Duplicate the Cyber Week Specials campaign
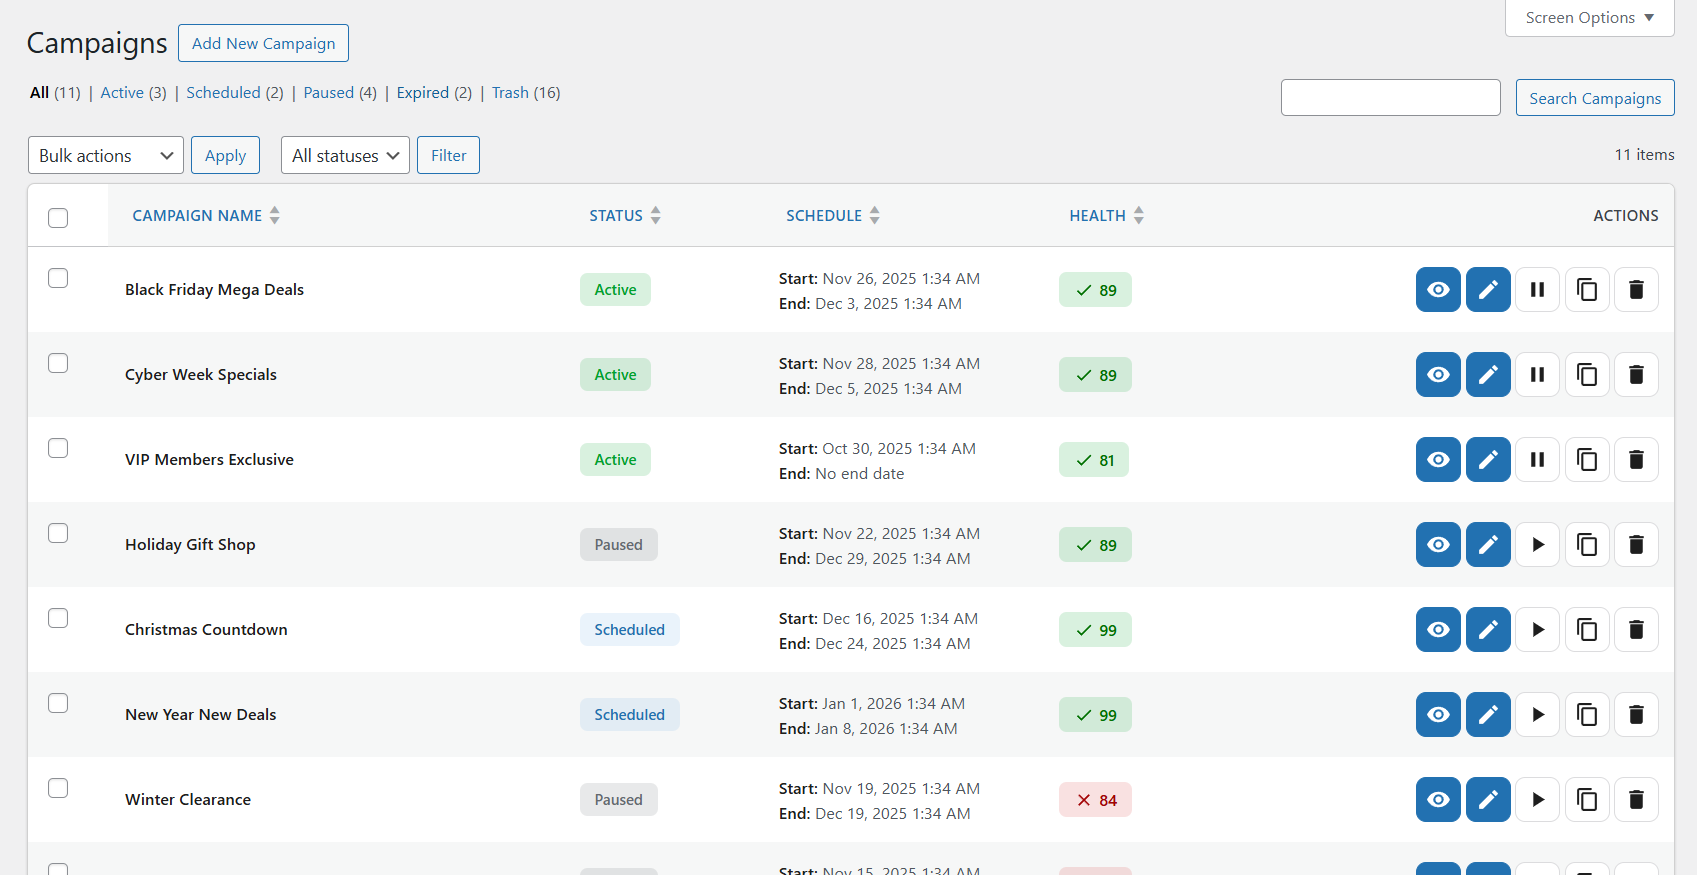This screenshot has height=875, width=1697. coord(1587,375)
